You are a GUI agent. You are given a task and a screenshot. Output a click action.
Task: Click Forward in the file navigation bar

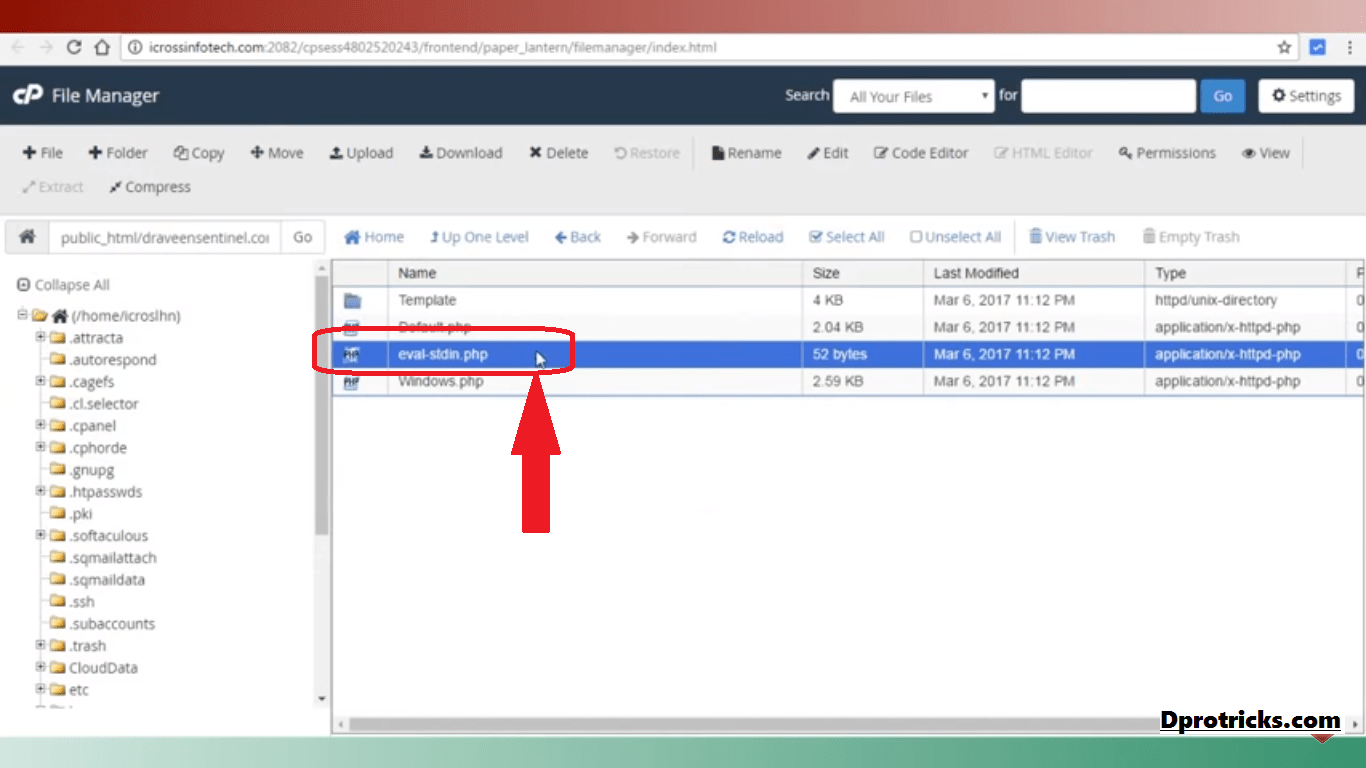662,237
